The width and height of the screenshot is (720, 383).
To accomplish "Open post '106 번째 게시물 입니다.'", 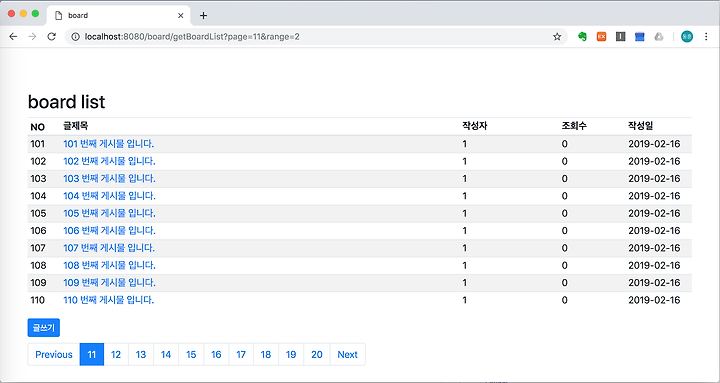I will point(109,231).
